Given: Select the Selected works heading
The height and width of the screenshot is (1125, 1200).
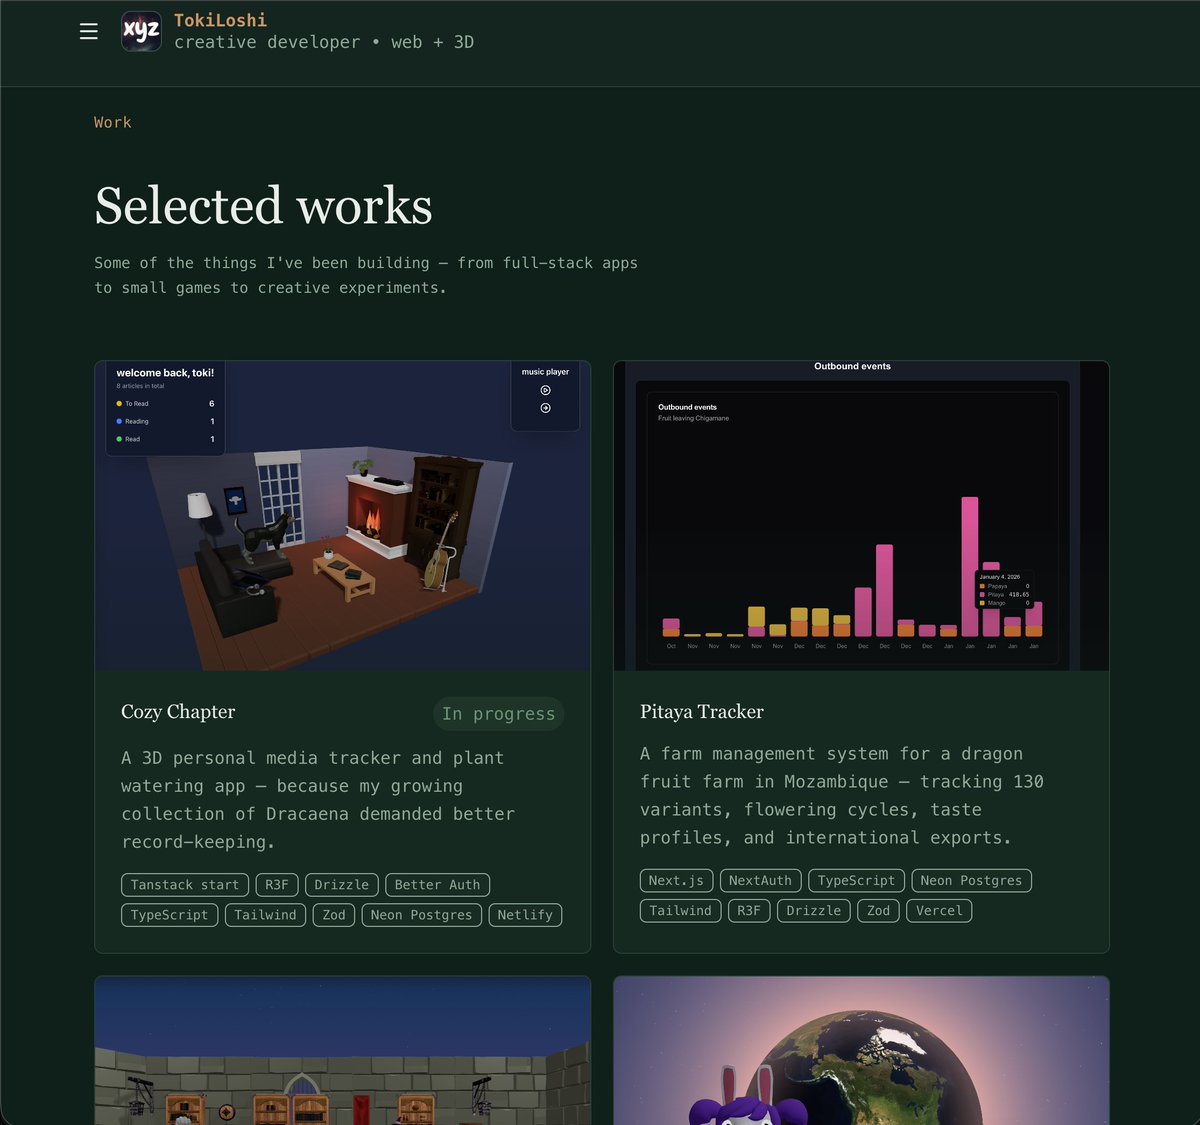Looking at the screenshot, I should pyautogui.click(x=264, y=206).
